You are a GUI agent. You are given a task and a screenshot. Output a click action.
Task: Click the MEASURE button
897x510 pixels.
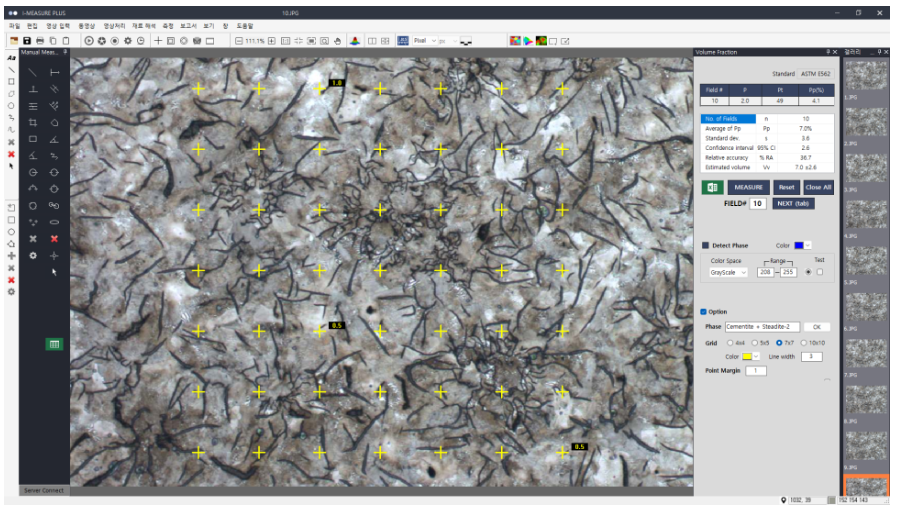748,187
